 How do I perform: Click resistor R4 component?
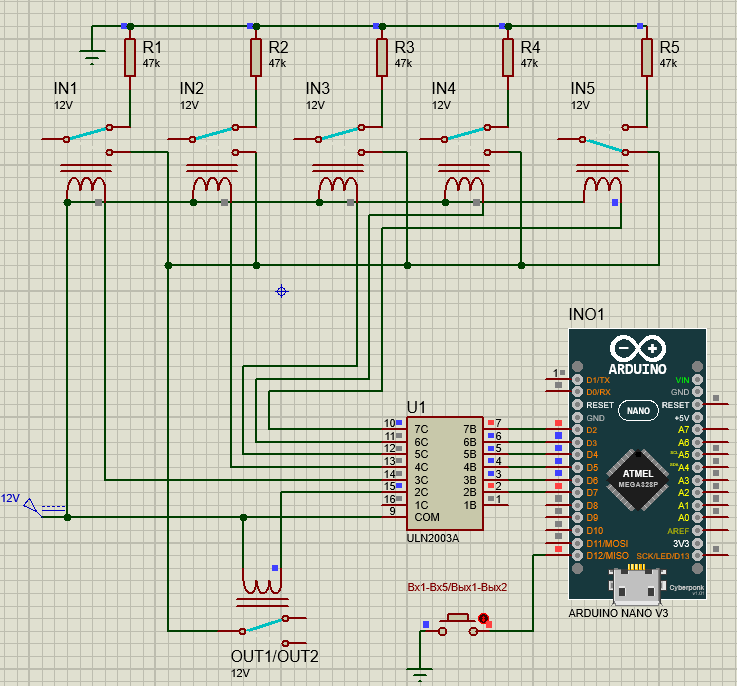508,57
